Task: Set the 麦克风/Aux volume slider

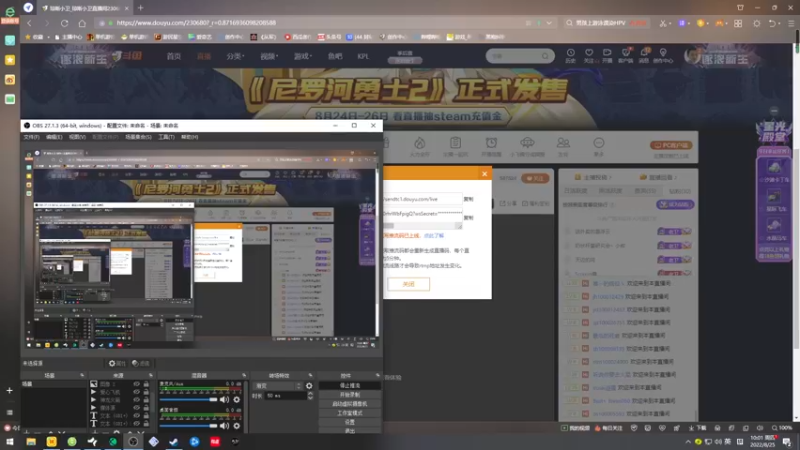Action: point(189,399)
